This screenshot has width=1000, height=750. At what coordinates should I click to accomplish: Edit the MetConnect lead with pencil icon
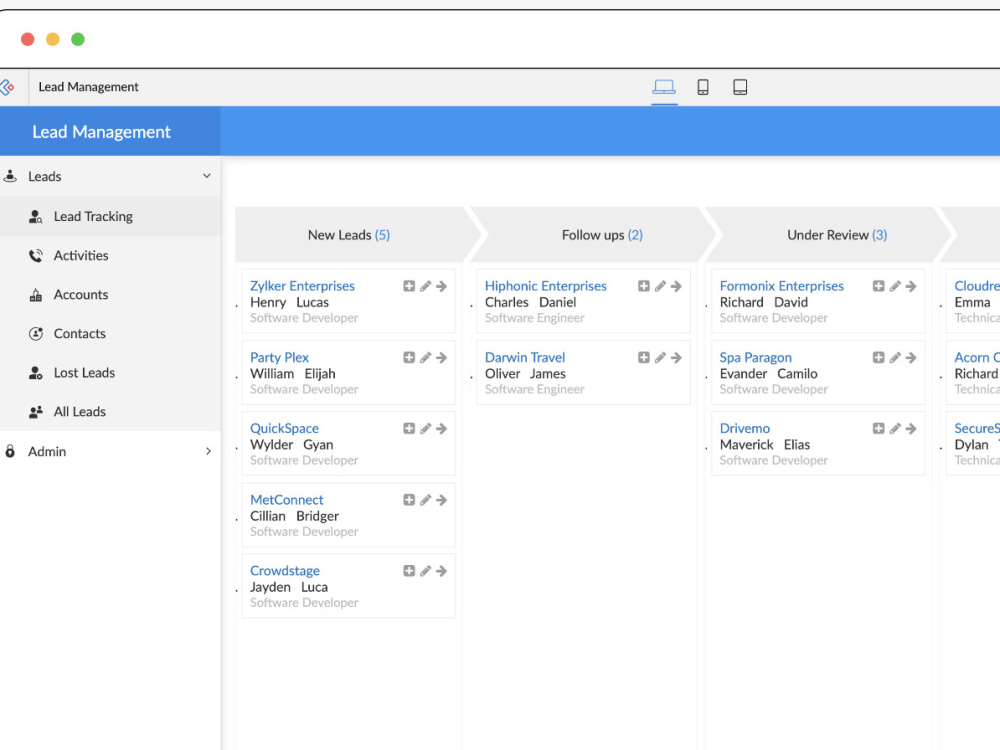[425, 500]
